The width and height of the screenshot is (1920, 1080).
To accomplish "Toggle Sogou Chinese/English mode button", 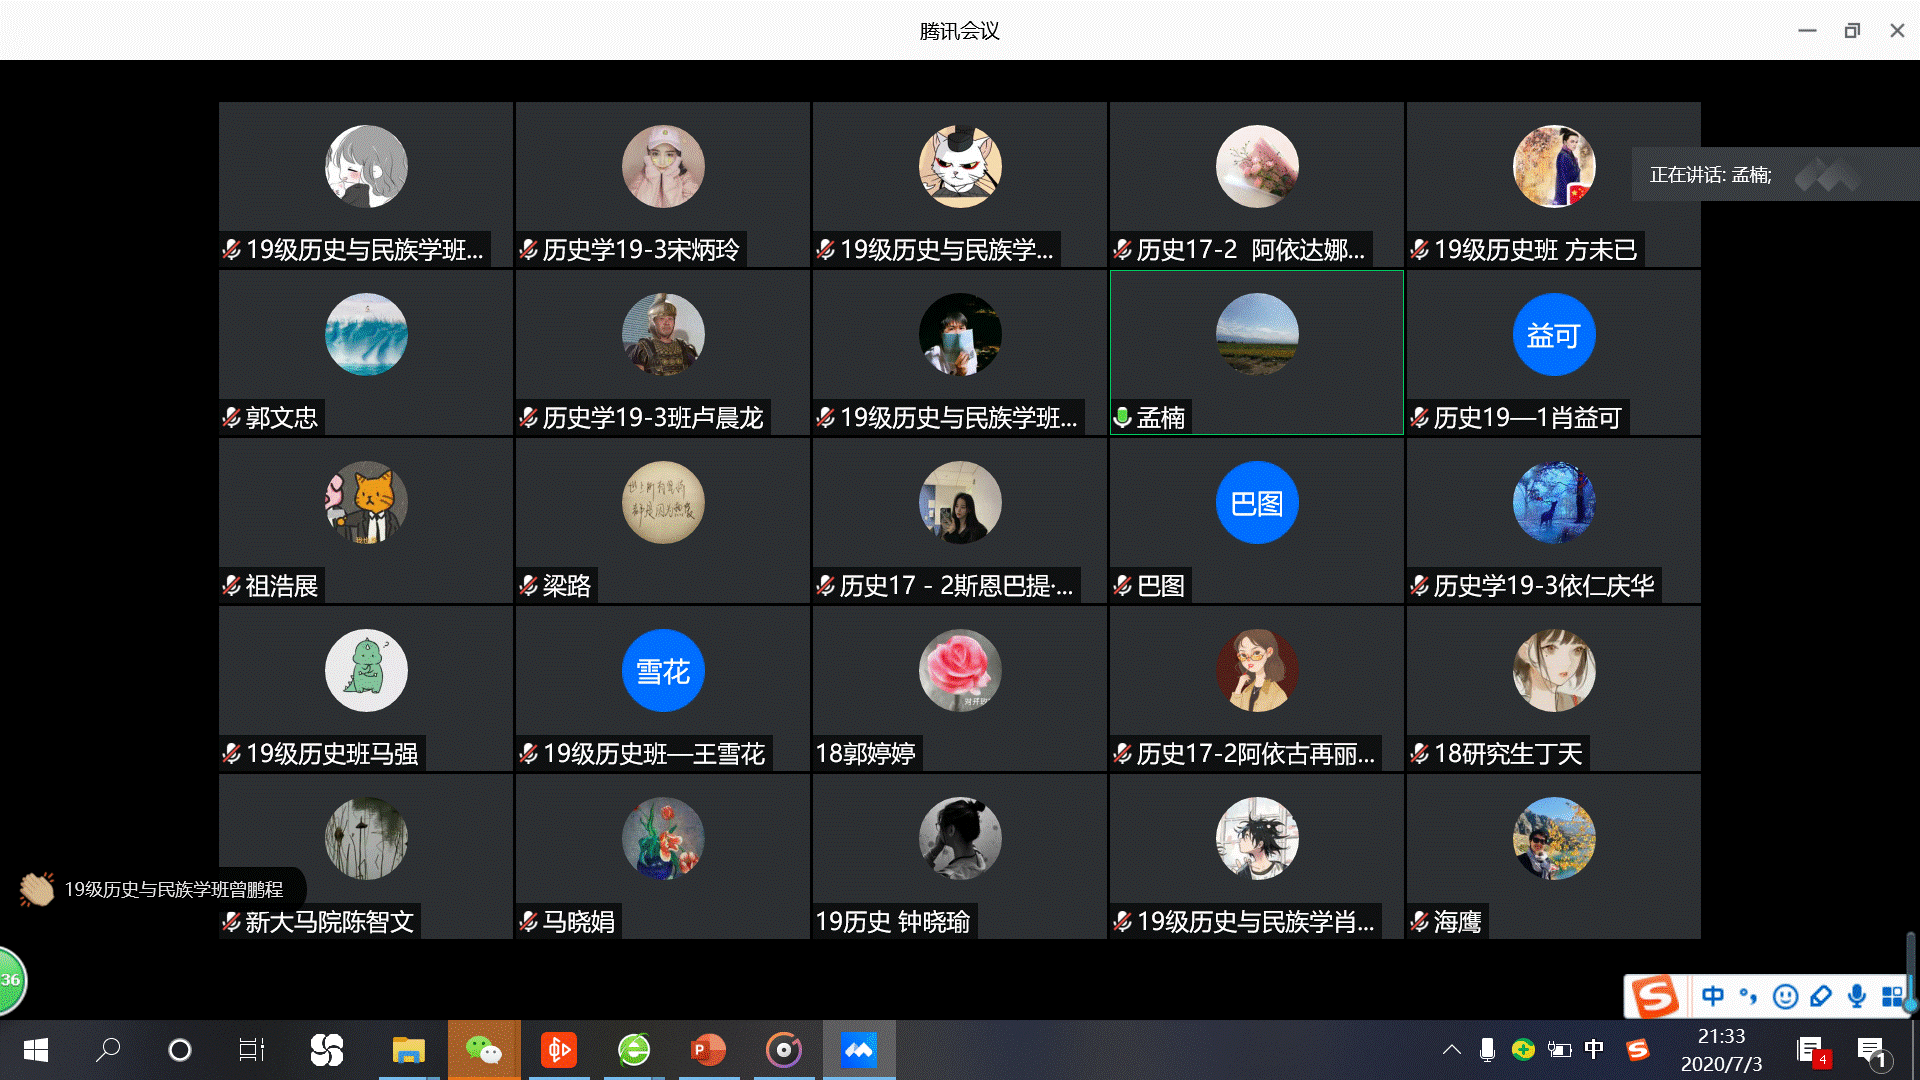I will coord(1713,996).
